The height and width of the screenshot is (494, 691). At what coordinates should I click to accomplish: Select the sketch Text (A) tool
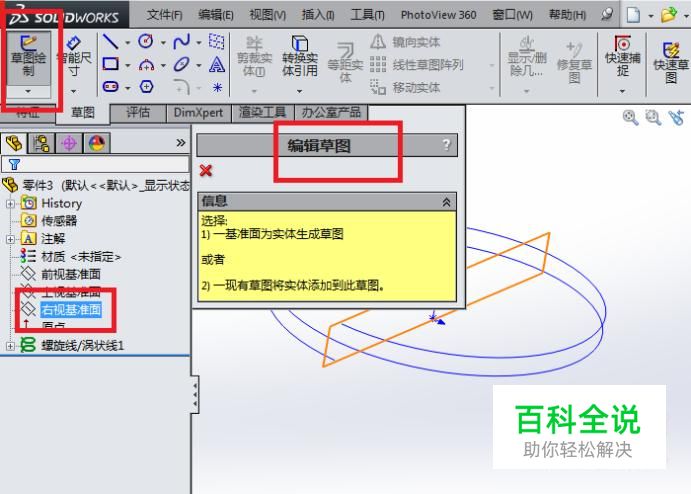pyautogui.click(x=217, y=65)
